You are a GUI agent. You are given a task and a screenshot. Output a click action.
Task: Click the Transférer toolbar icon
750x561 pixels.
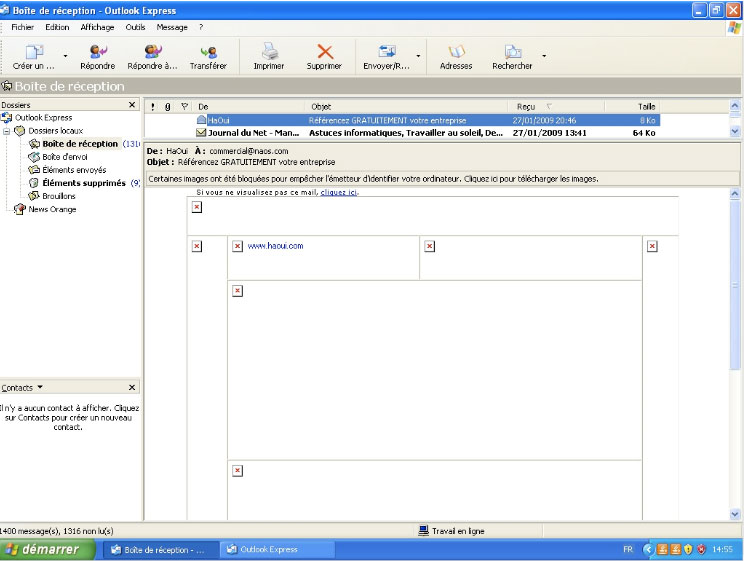pyautogui.click(x=208, y=51)
